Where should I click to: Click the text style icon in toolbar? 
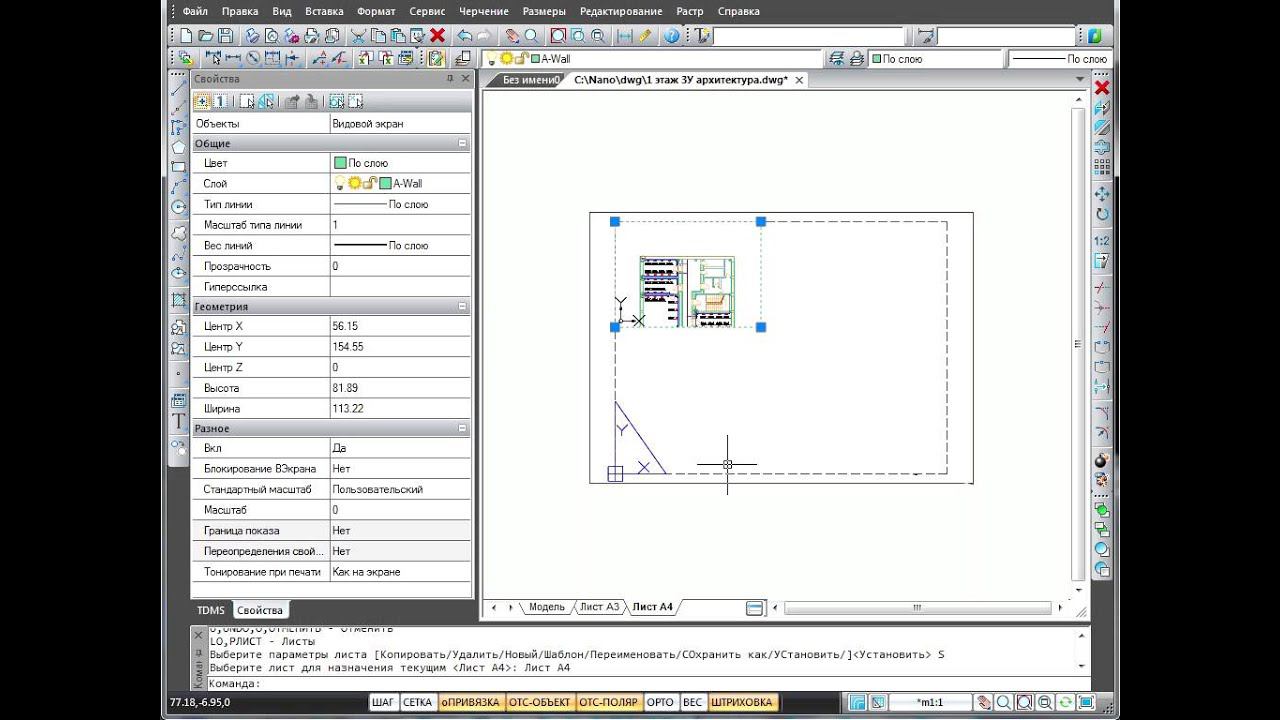point(703,36)
